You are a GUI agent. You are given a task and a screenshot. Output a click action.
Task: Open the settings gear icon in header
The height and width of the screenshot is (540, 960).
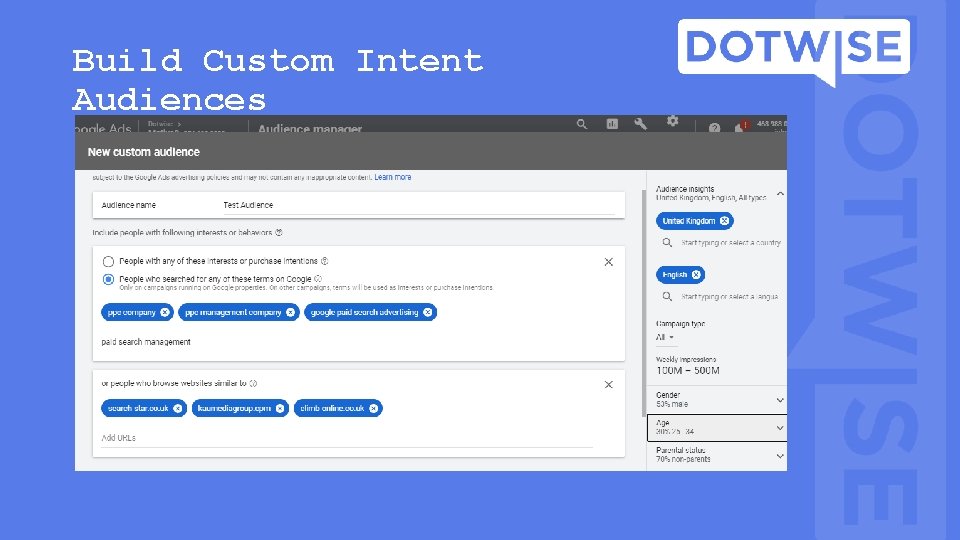(x=672, y=121)
